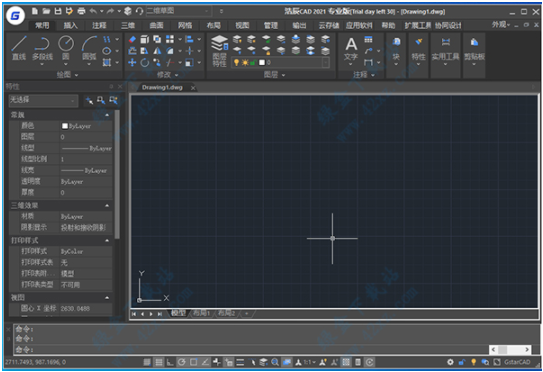Click the 帮助 help tab
Viewport: 543px width, 372px height.
[388, 25]
